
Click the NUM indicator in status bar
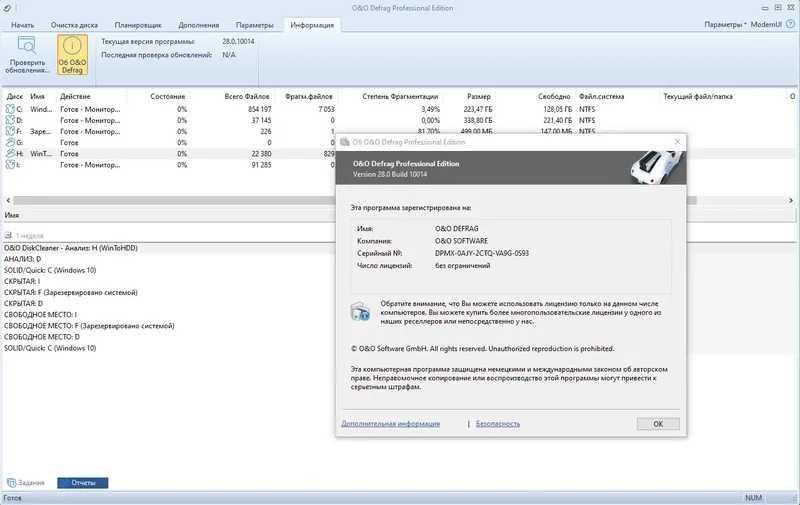(753, 498)
